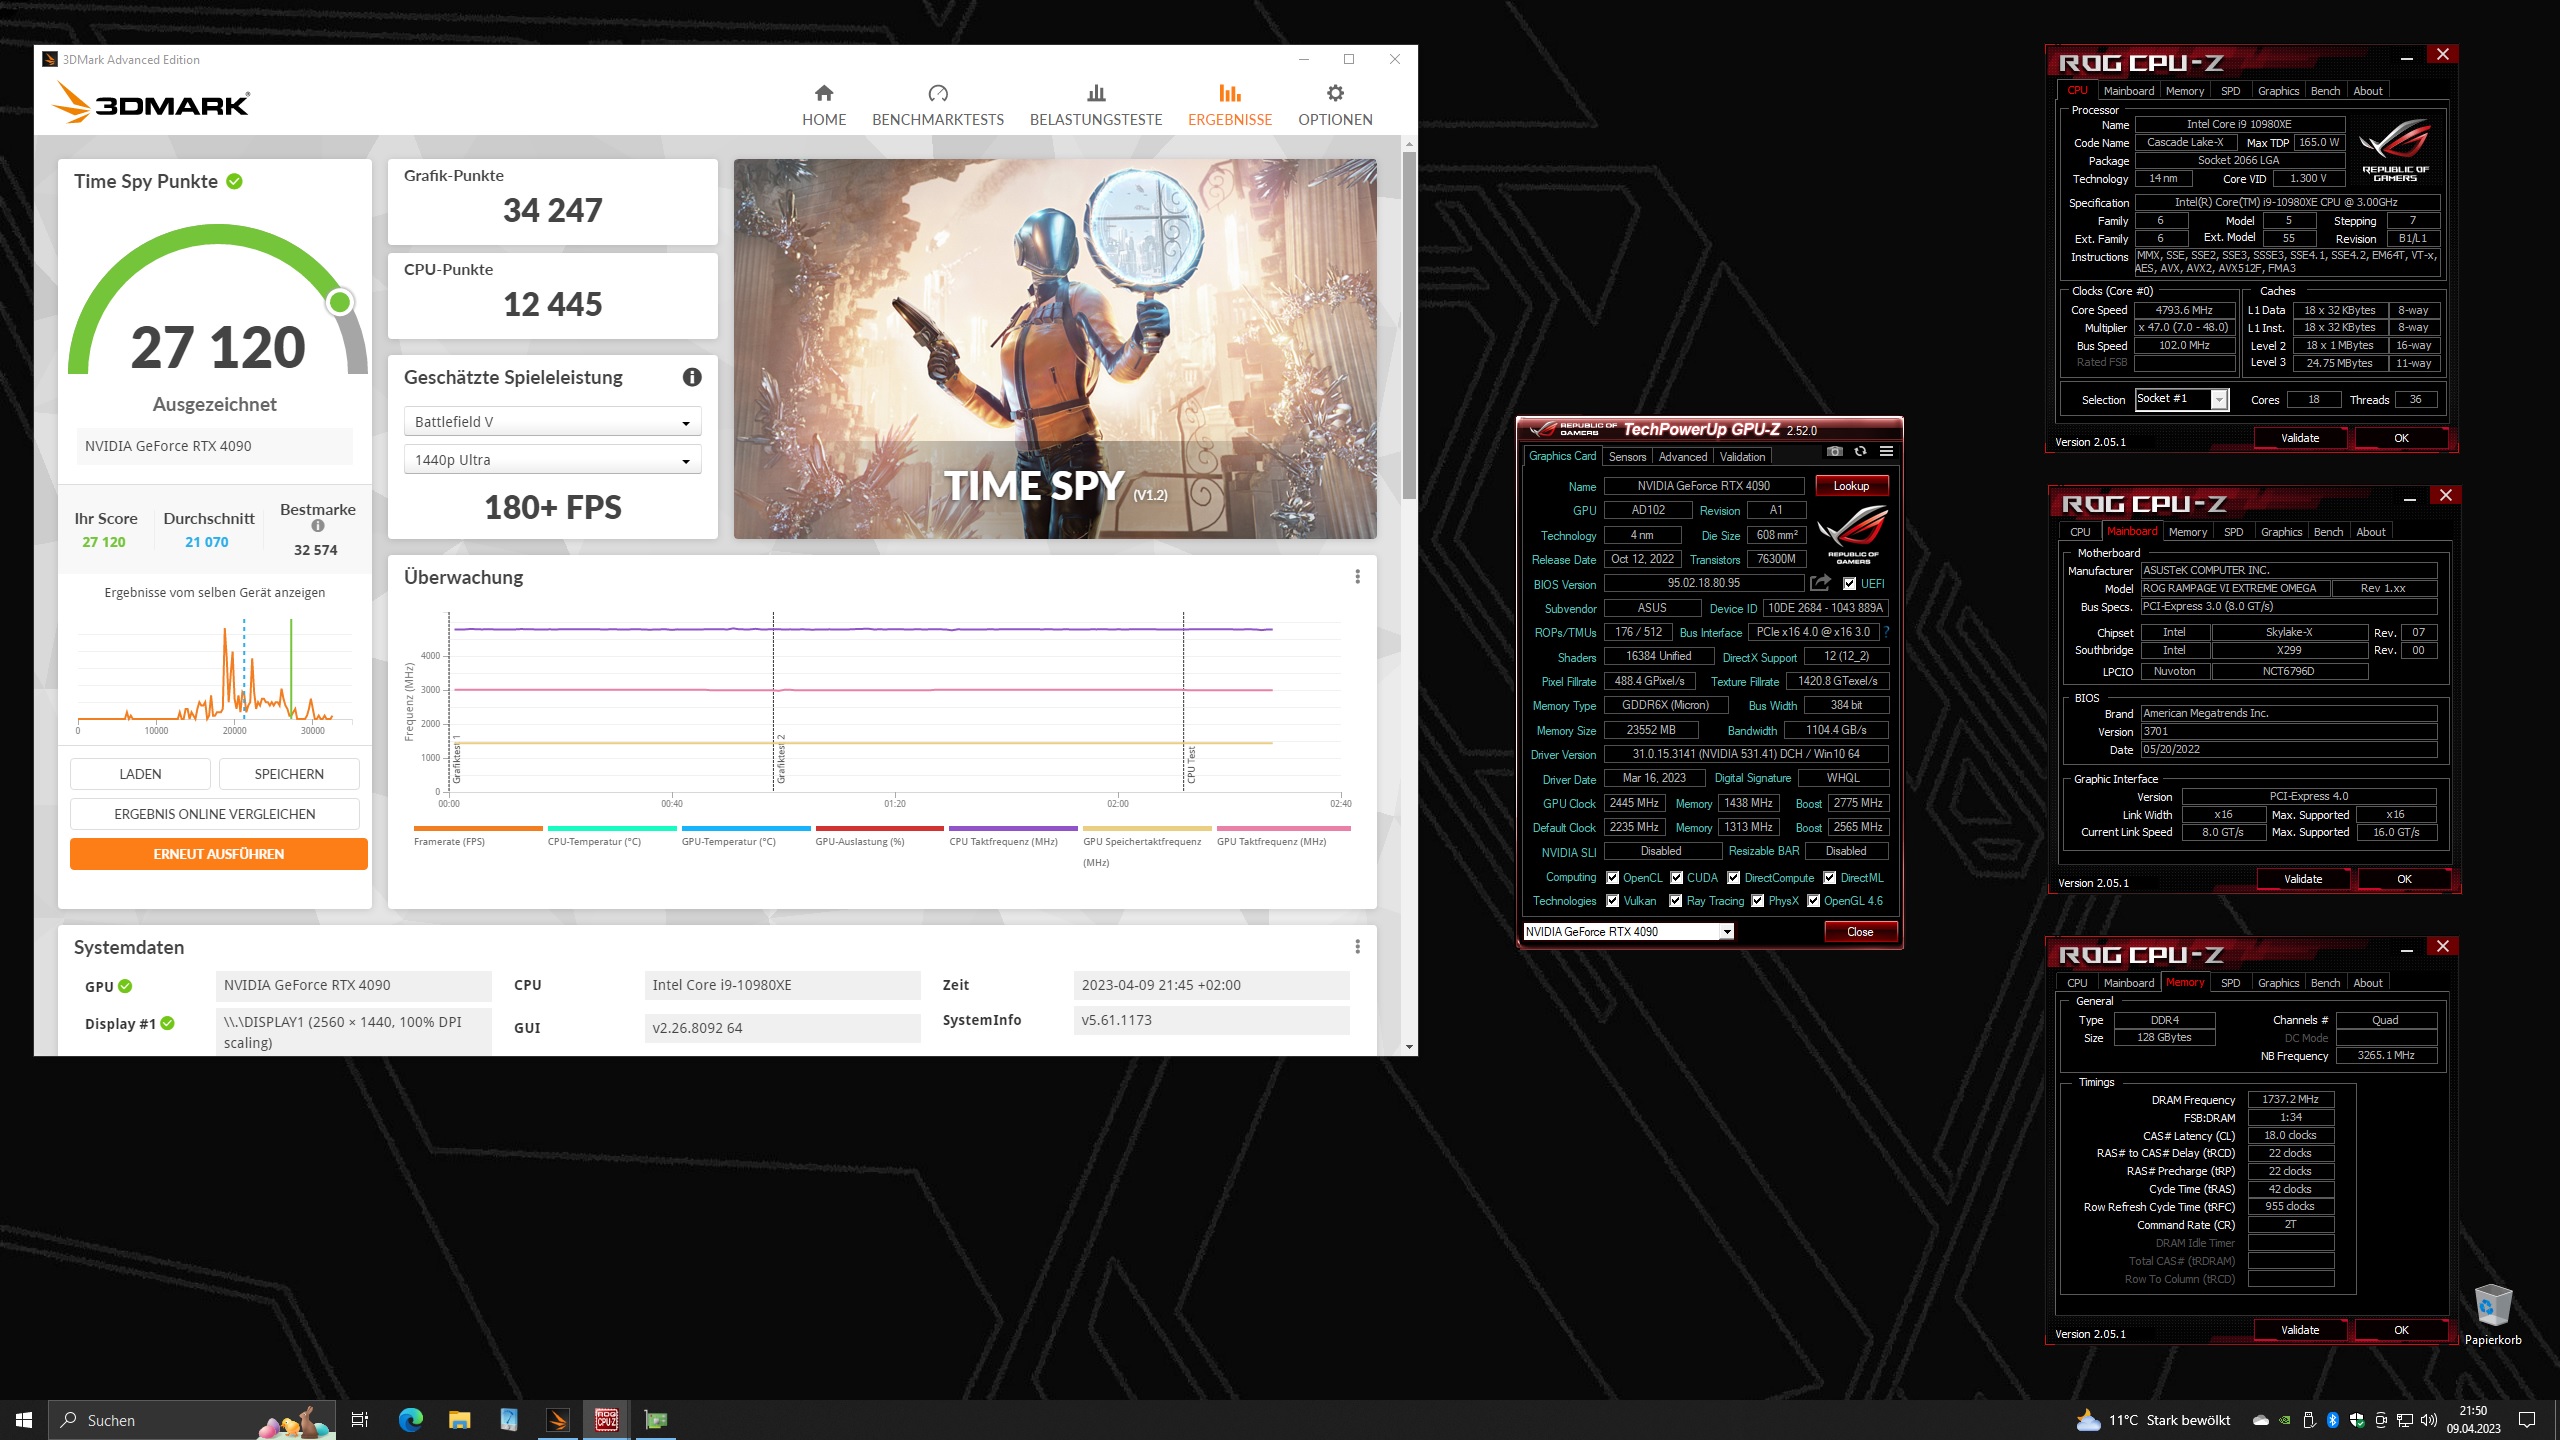Click the BIOS export icon in GPU-Z
The width and height of the screenshot is (2560, 1440).
[x=1820, y=584]
